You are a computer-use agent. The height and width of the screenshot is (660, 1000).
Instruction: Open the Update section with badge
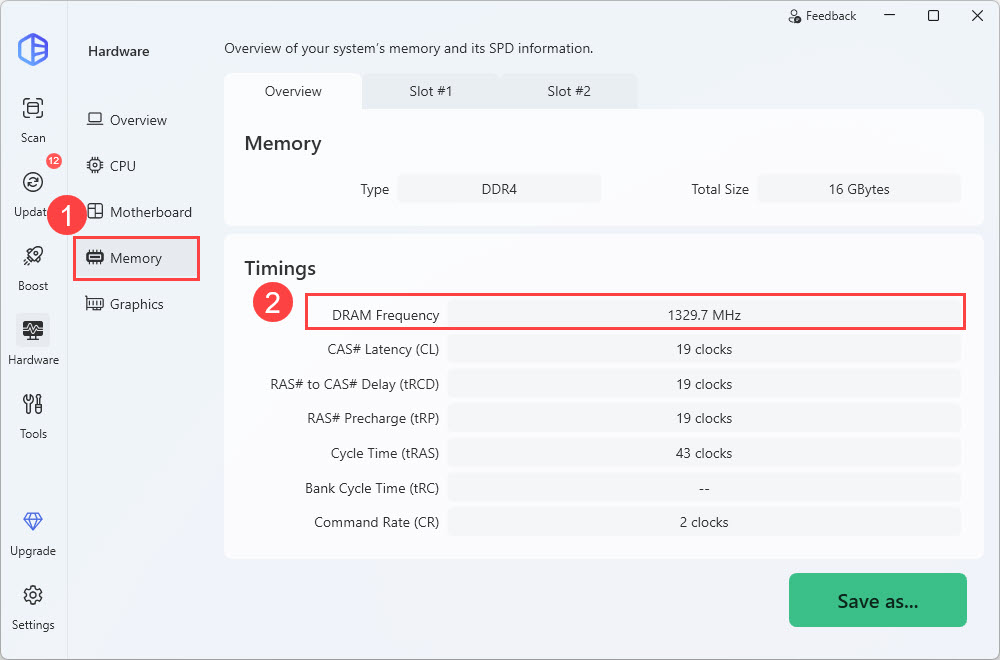pos(33,182)
